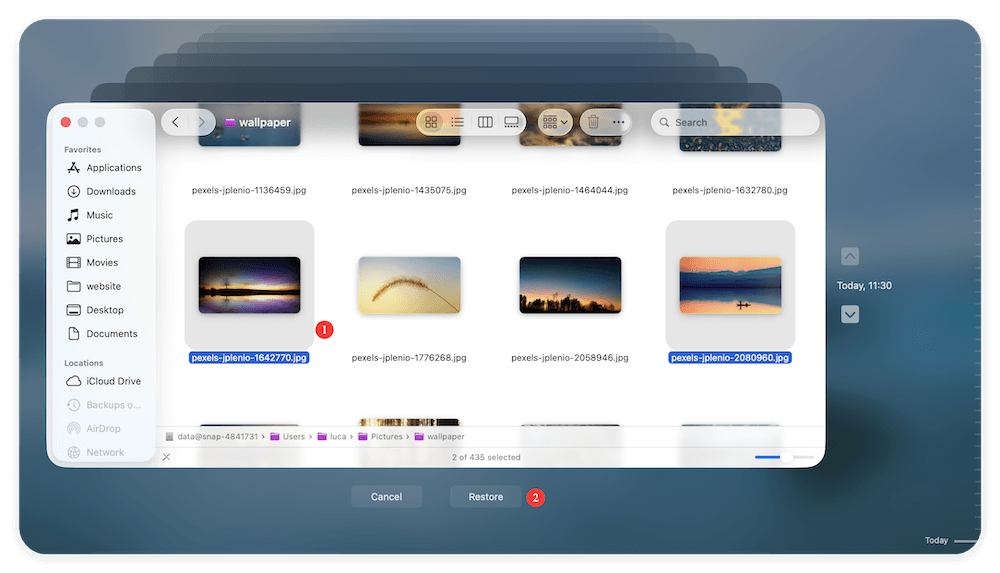Open Downloads in sidebar
Screen dimensions: 1000x573
pos(102,191)
